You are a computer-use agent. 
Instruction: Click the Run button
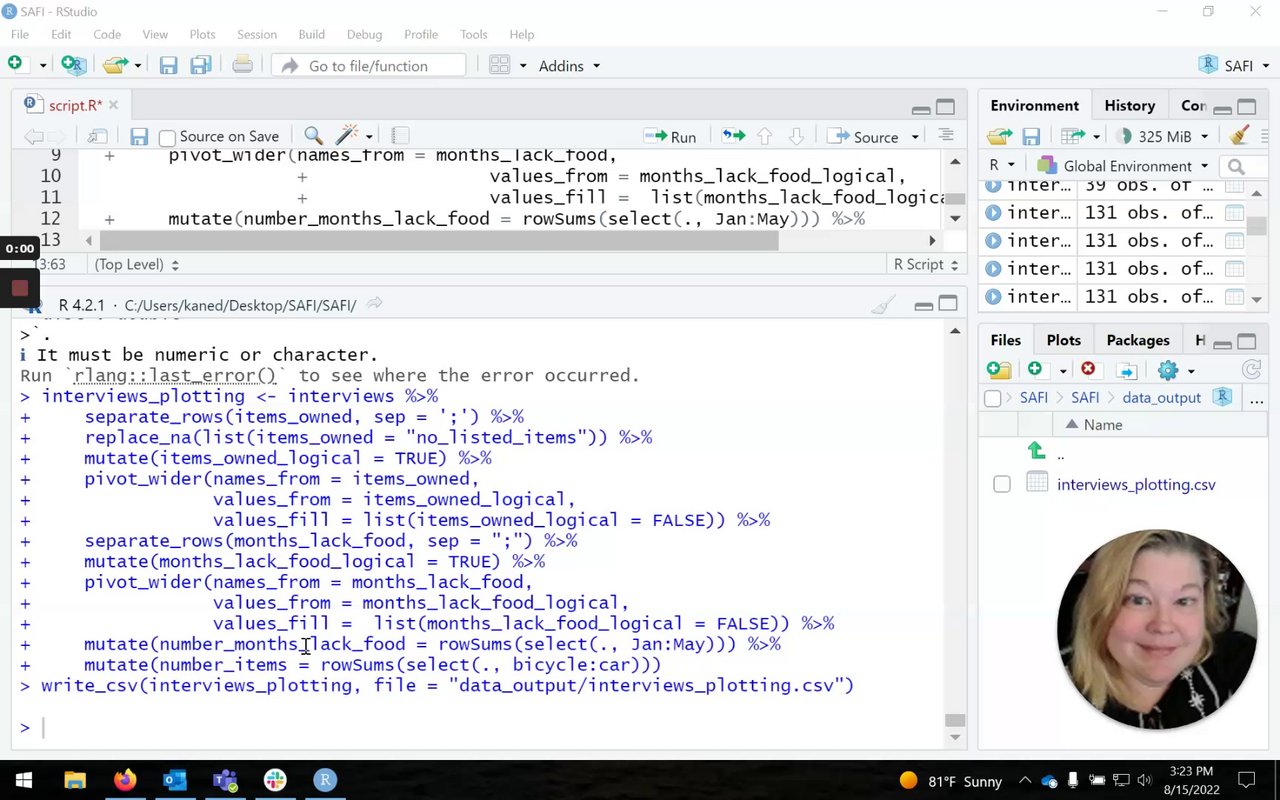[x=670, y=137]
